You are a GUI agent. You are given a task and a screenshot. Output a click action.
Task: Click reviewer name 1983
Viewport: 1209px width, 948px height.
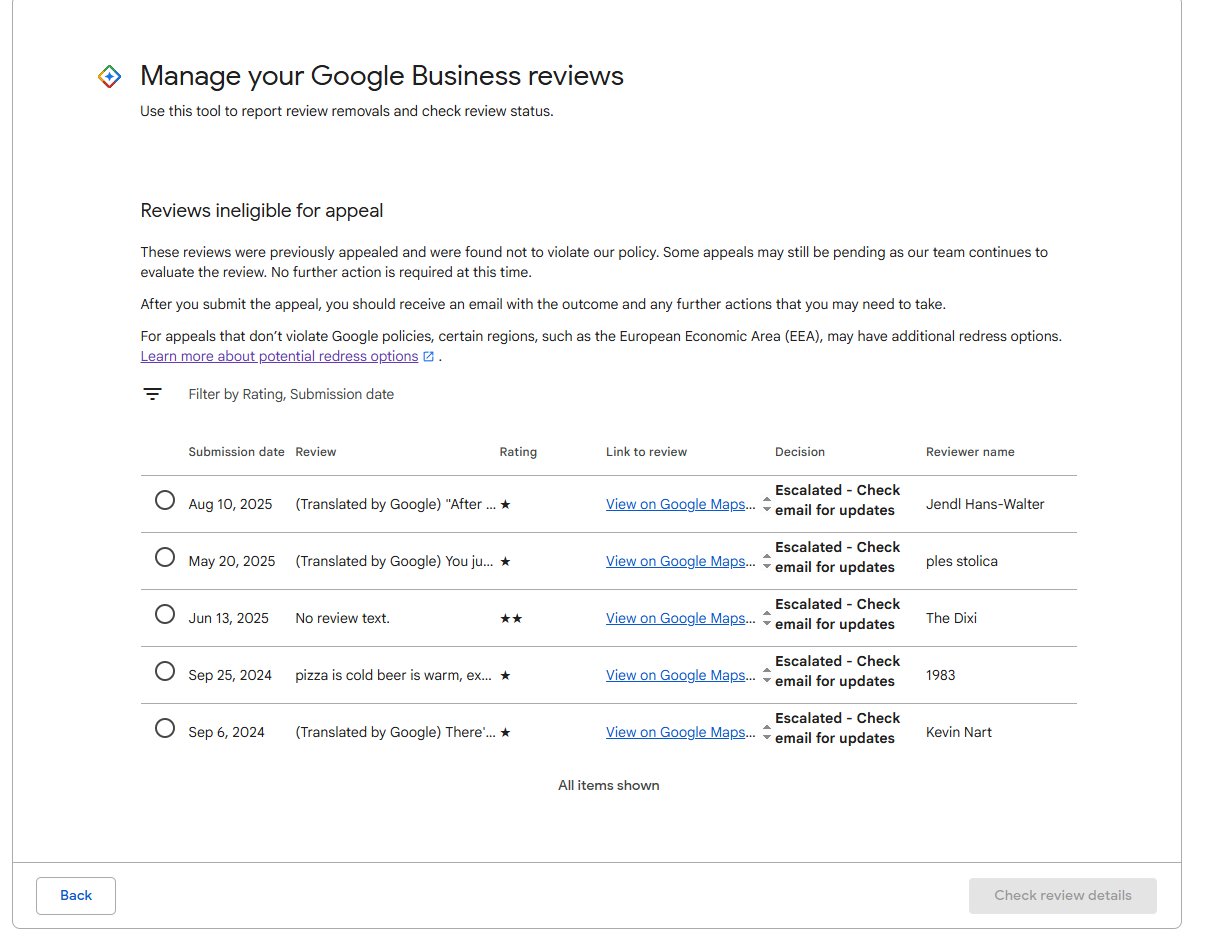(941, 675)
